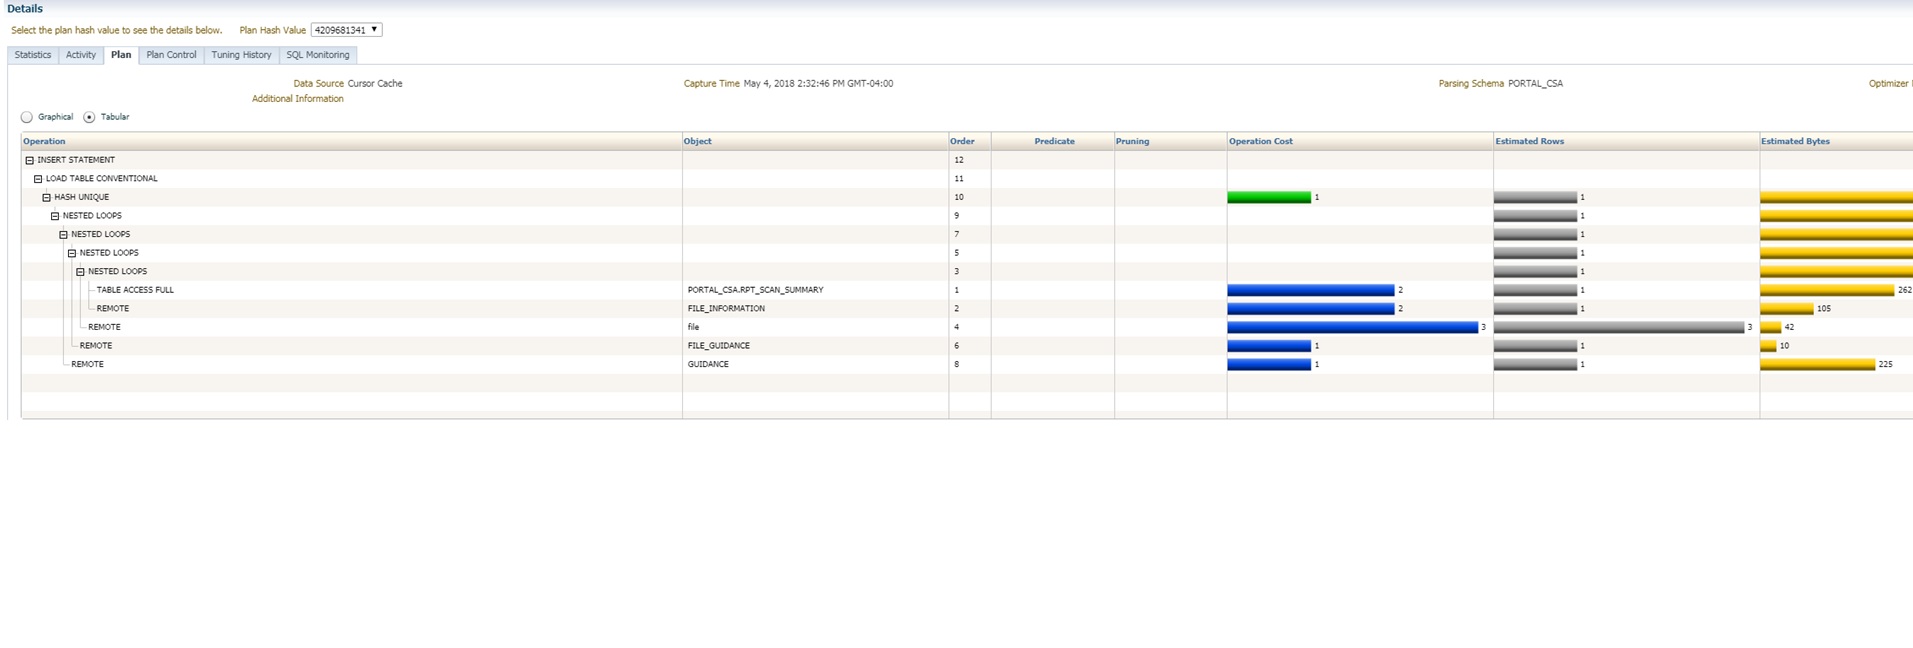Collapse the LOAD TABLE CONVENTIONAL node
The width and height of the screenshot is (1913, 648).
pos(38,179)
